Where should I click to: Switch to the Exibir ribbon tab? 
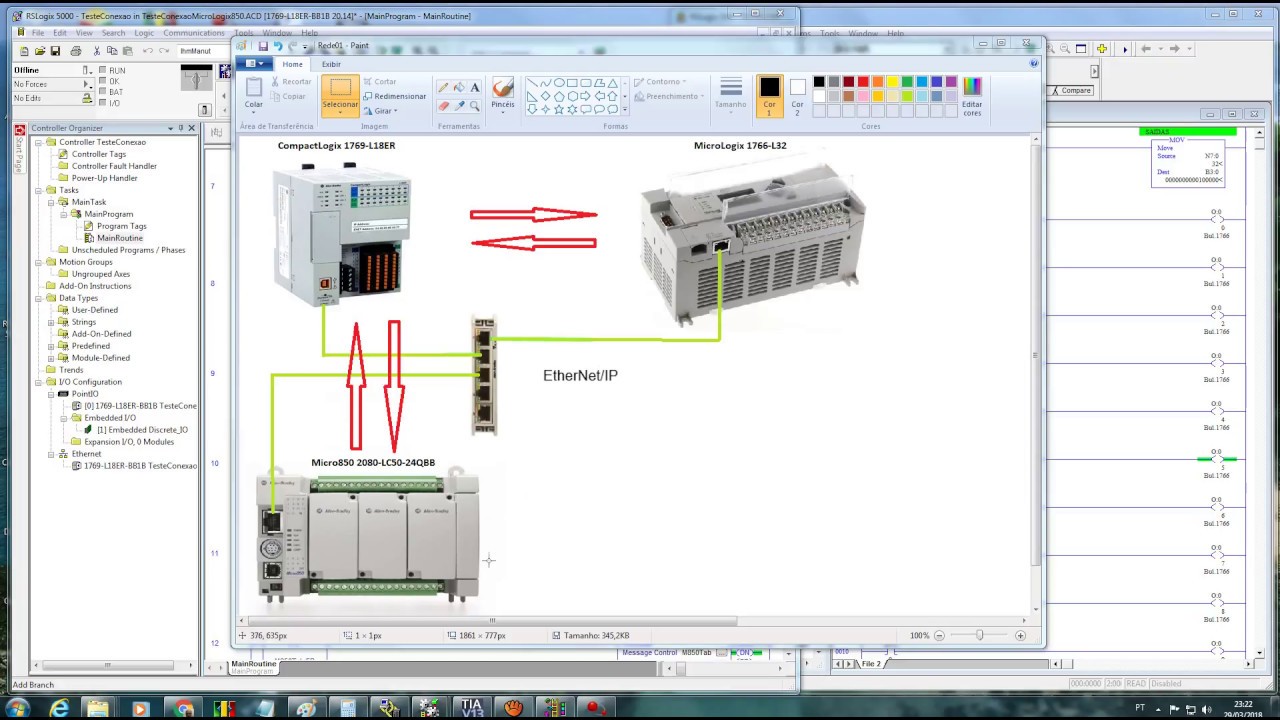331,64
